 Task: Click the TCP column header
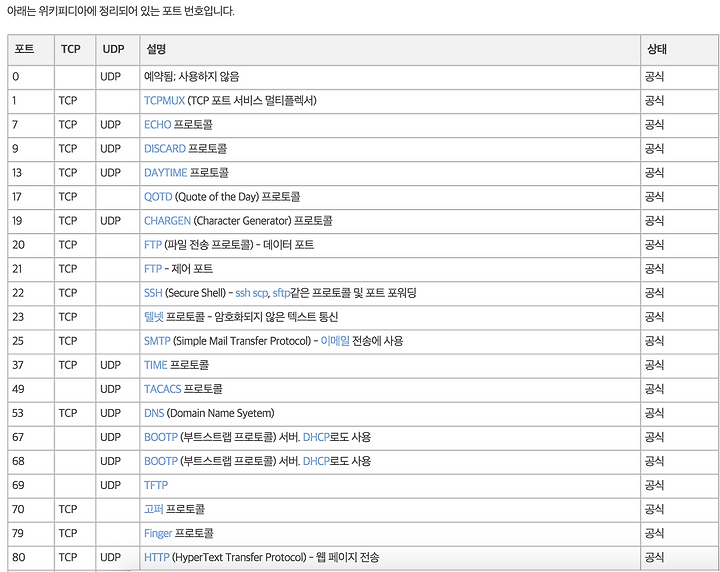click(x=75, y=50)
